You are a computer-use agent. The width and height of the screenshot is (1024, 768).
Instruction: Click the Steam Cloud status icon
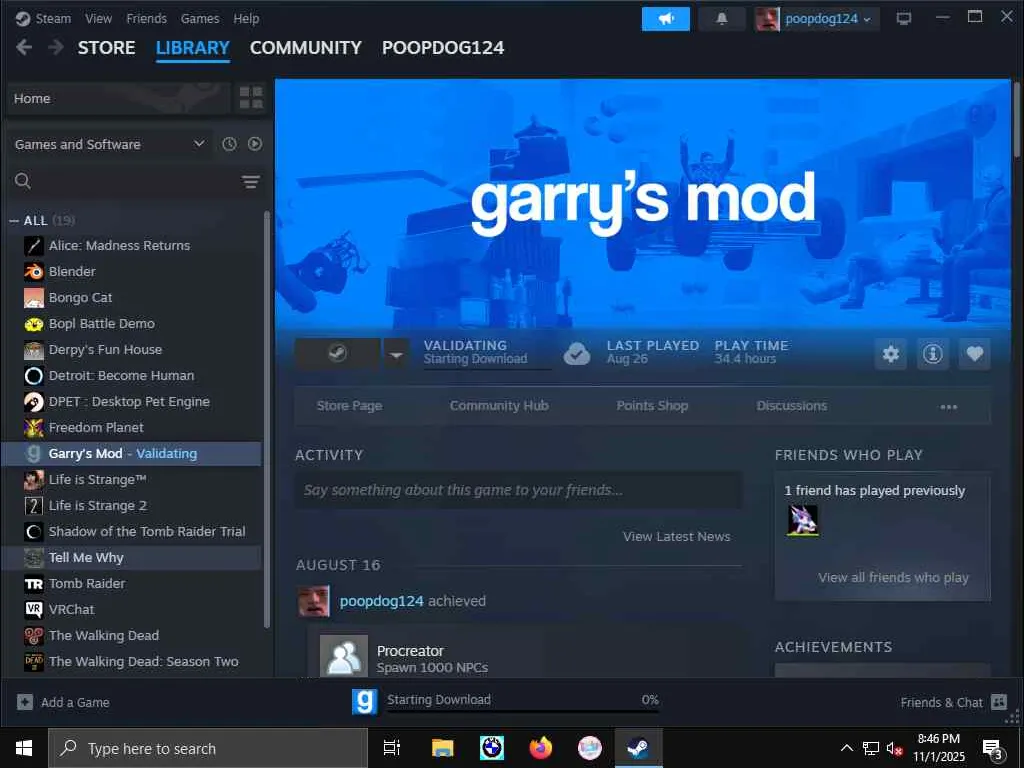(577, 354)
